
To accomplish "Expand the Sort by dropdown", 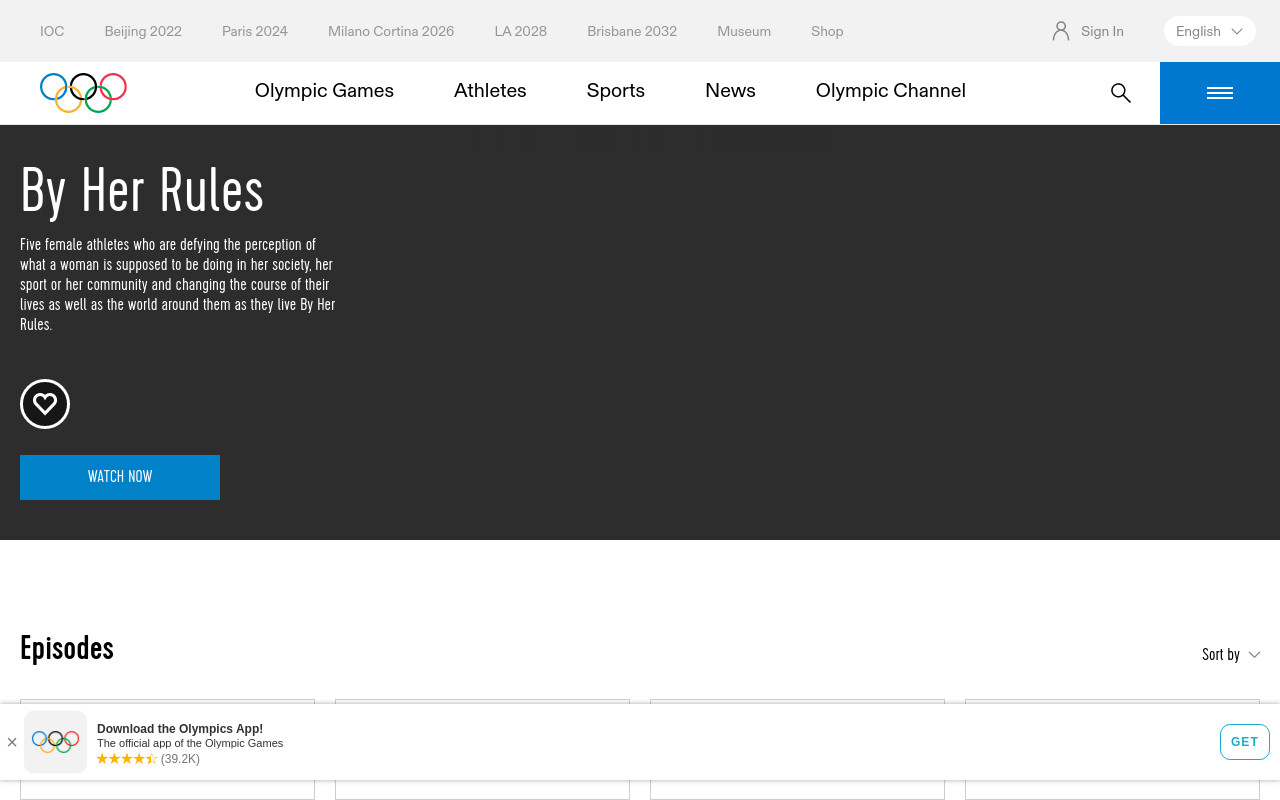I will pyautogui.click(x=1231, y=654).
